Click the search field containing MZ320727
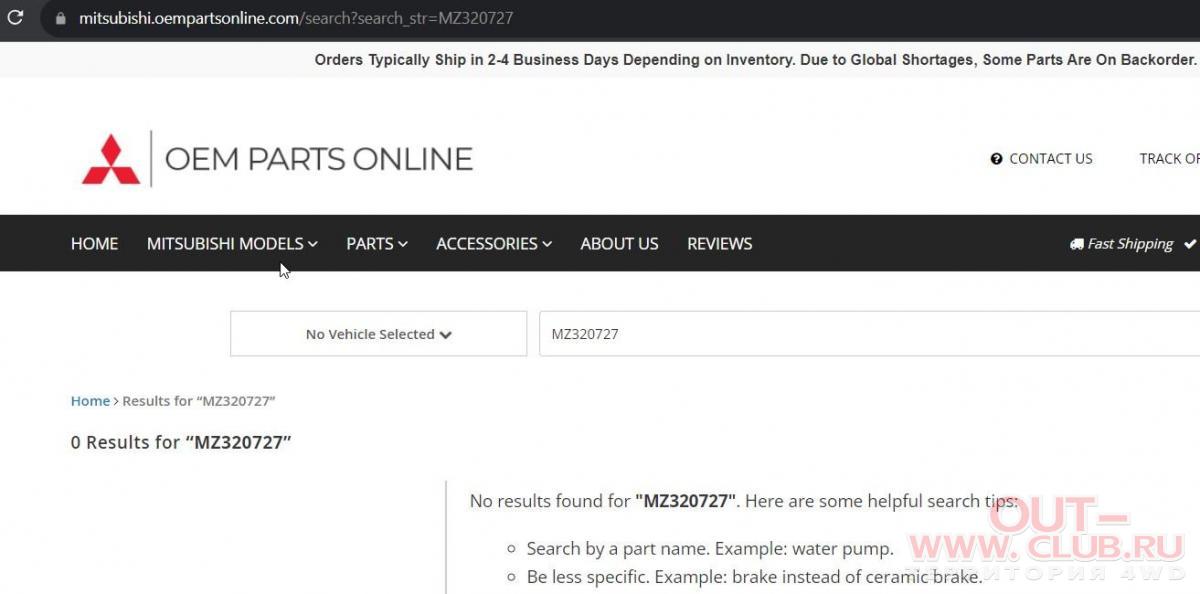Screen dimensions: 1200x594 pyautogui.click(x=869, y=334)
